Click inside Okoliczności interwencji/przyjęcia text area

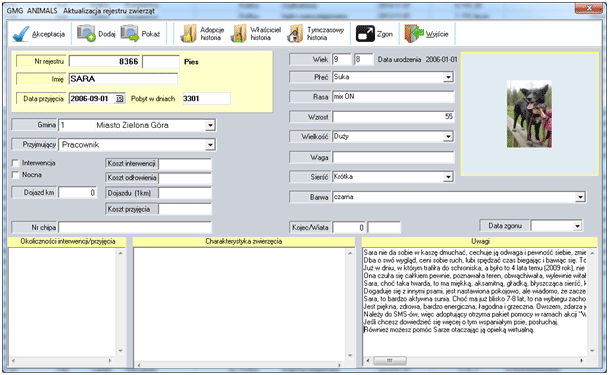click(x=62, y=302)
